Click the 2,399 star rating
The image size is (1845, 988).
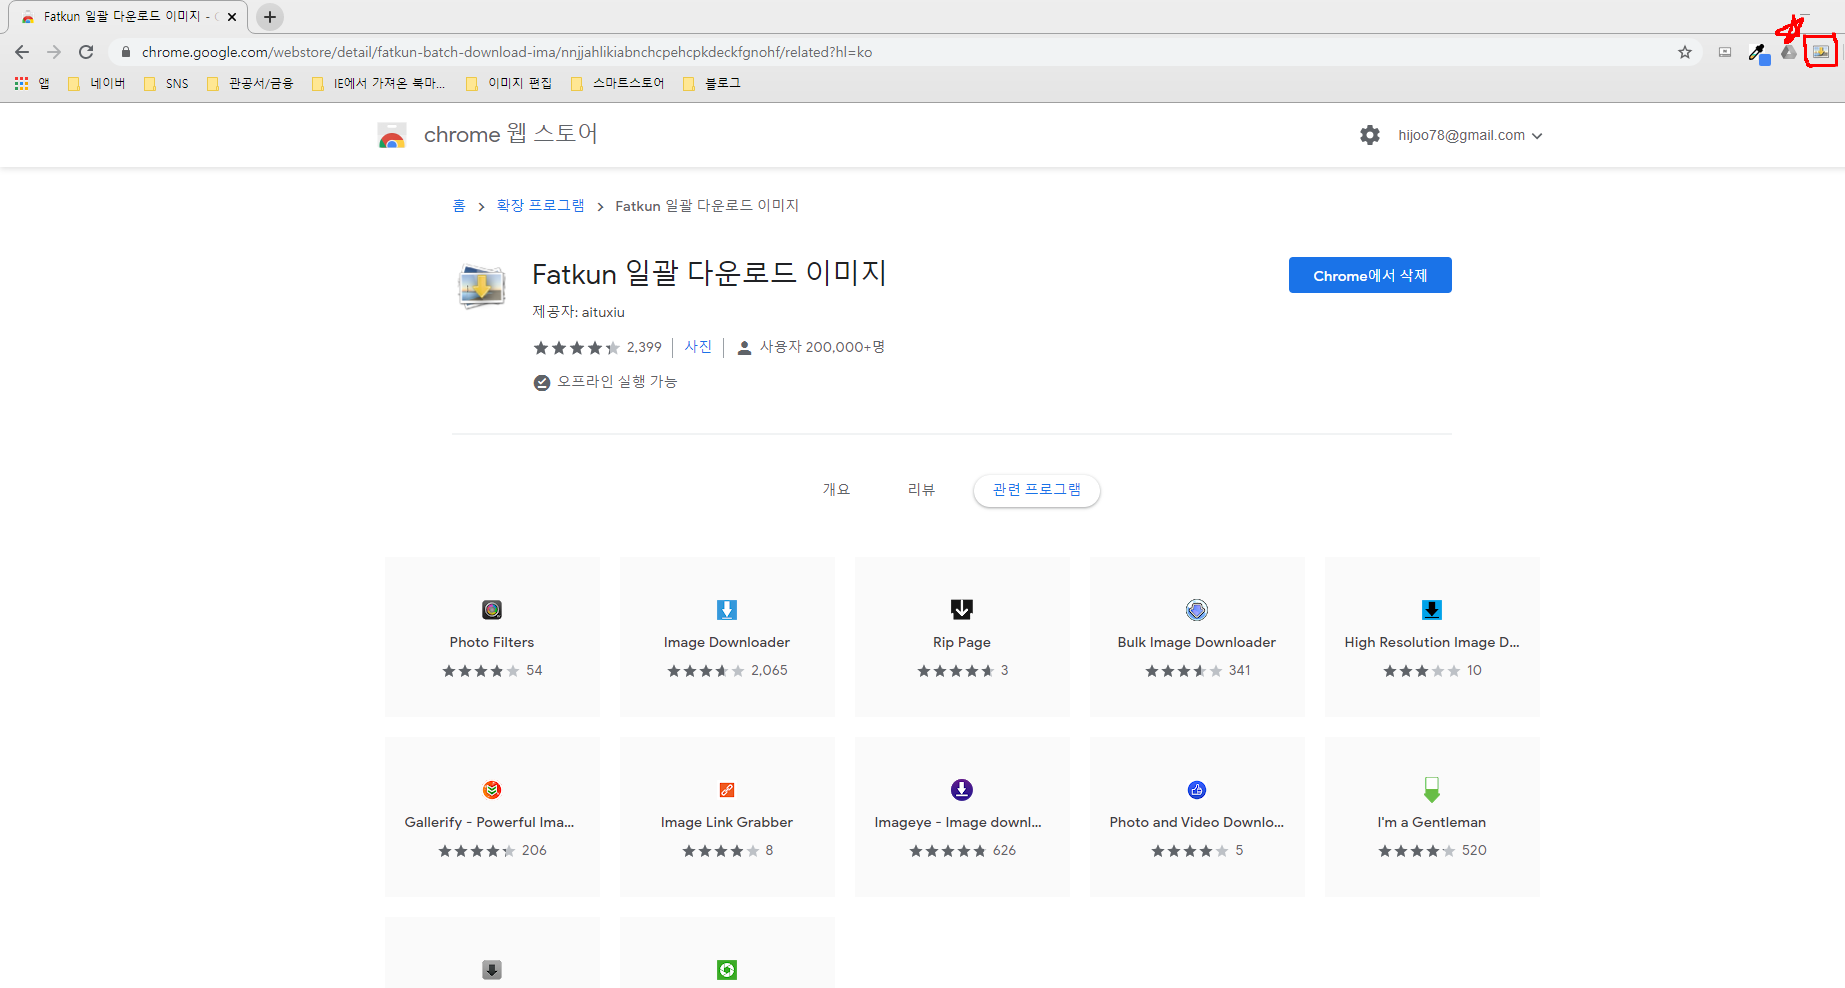click(597, 347)
